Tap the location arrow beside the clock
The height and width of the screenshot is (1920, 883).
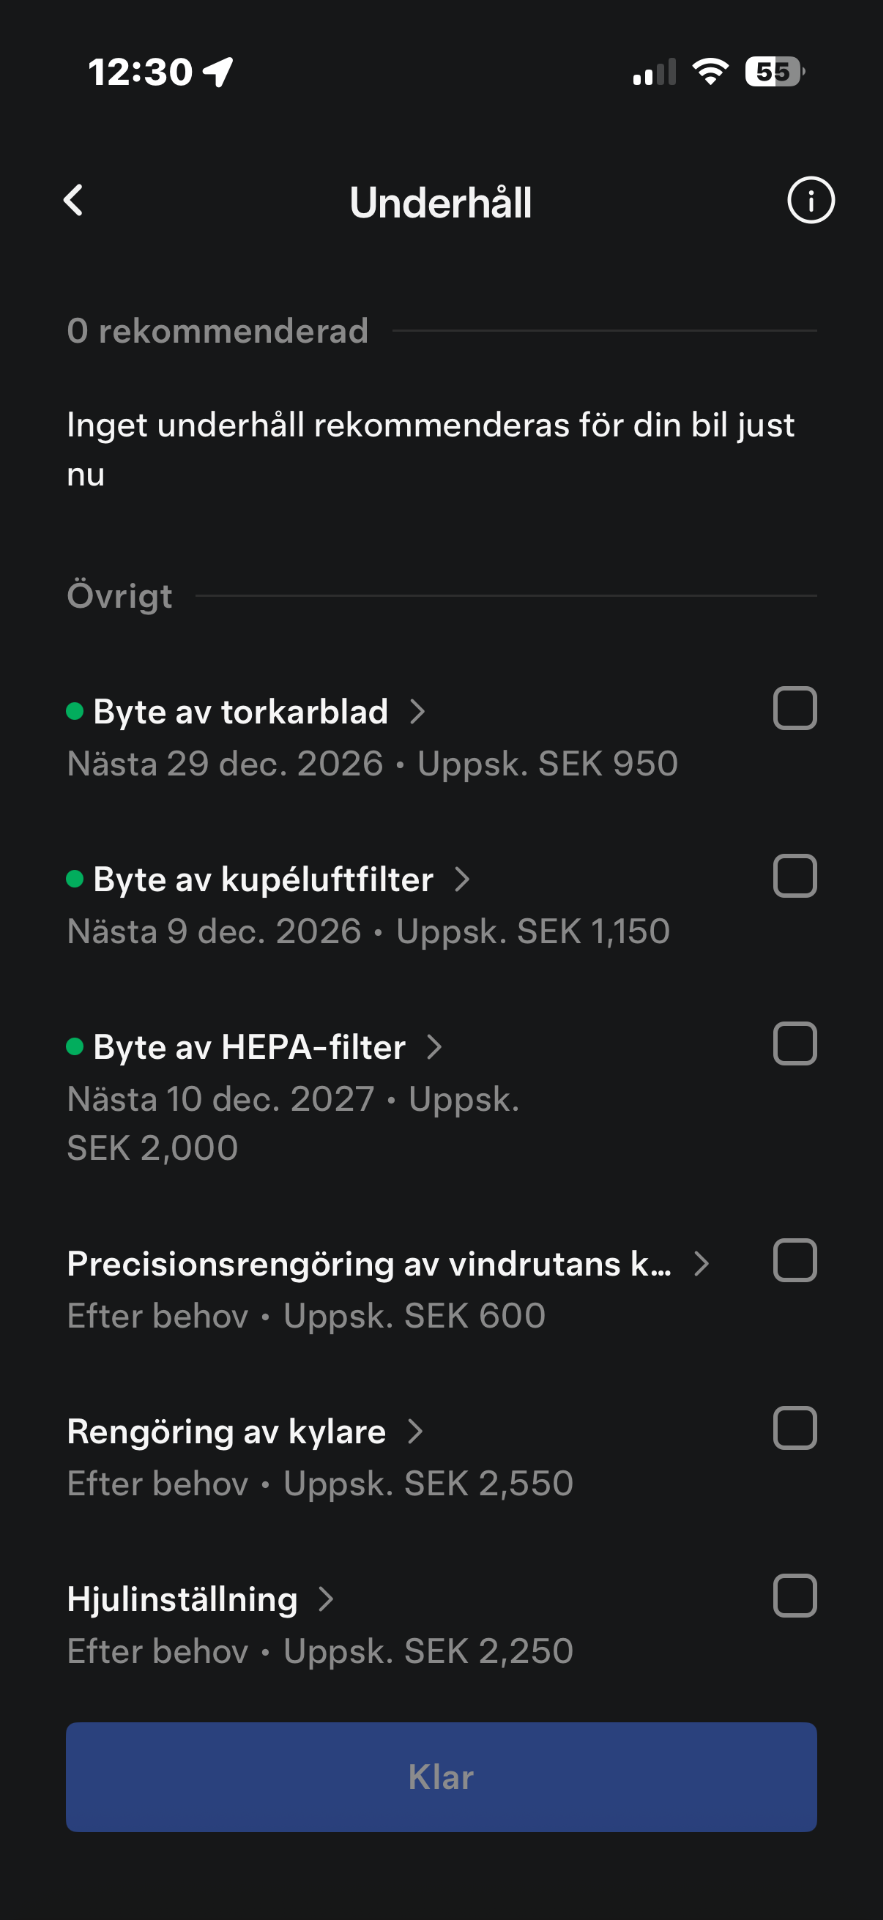tap(218, 72)
